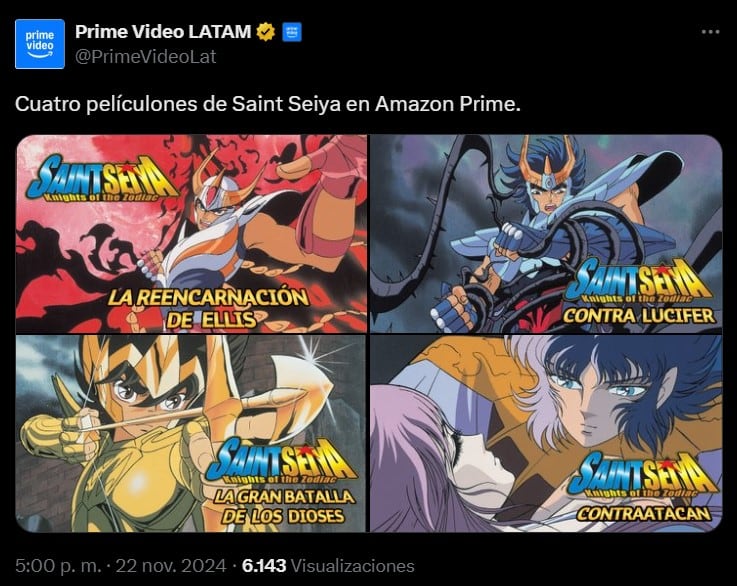Open La Reencarnación de Ellis image
737x586 pixels.
tap(191, 234)
